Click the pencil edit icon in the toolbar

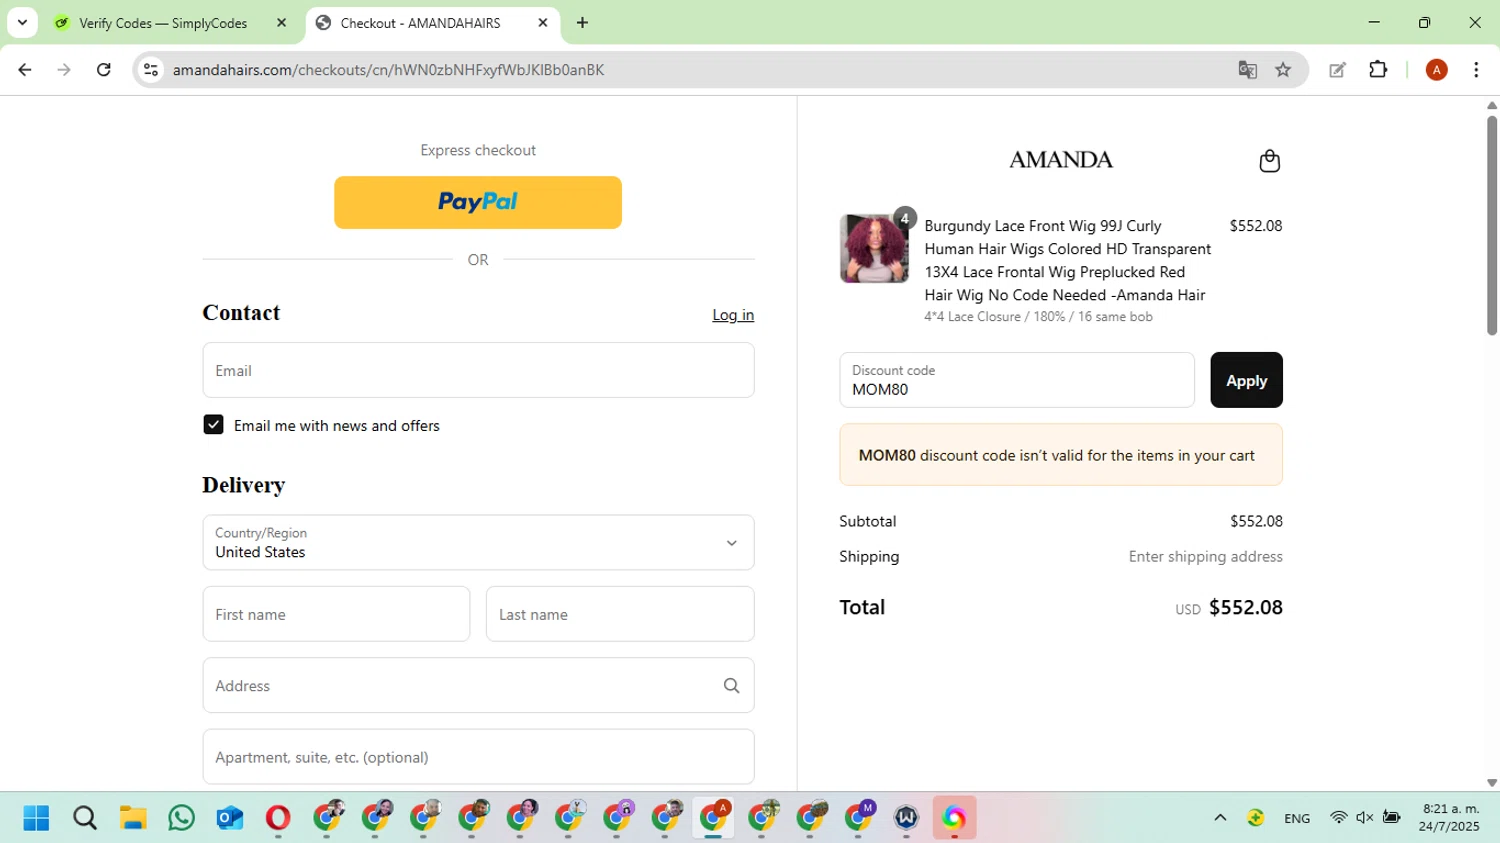(x=1337, y=70)
